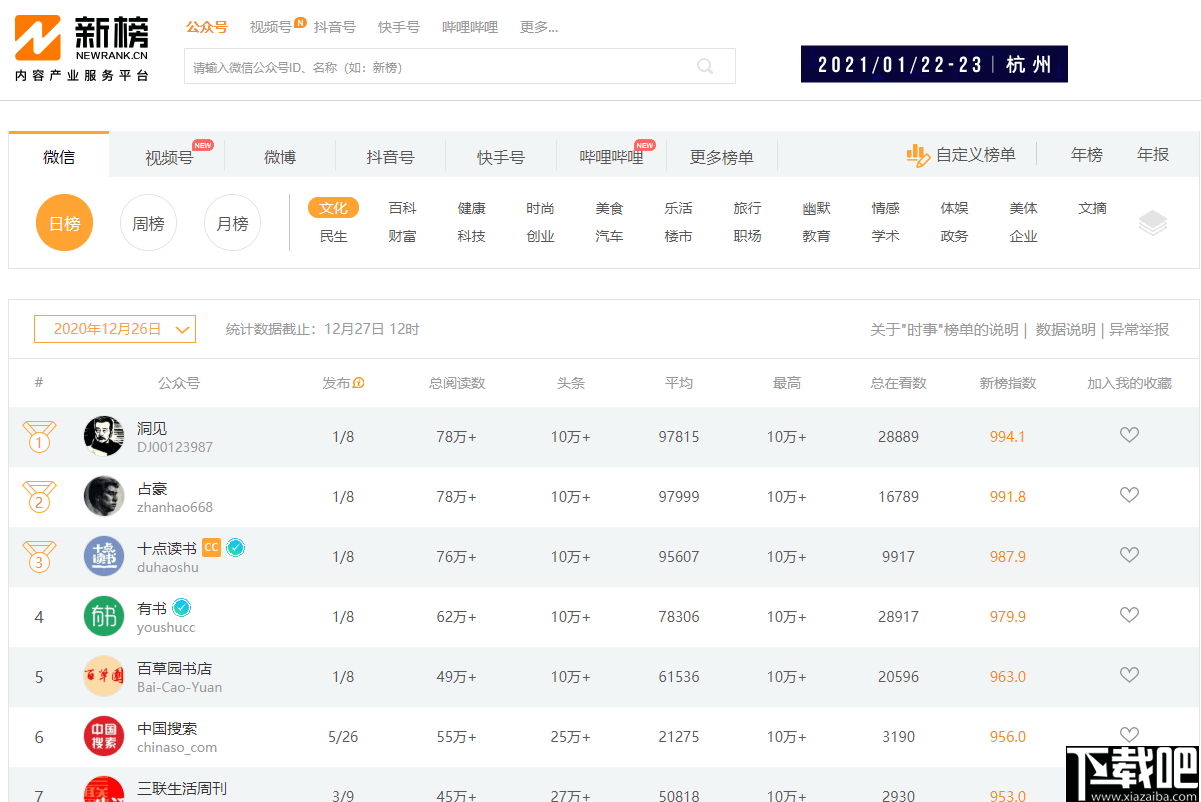
Task: Click the rank 1 medal for 洞见
Action: (x=39, y=437)
